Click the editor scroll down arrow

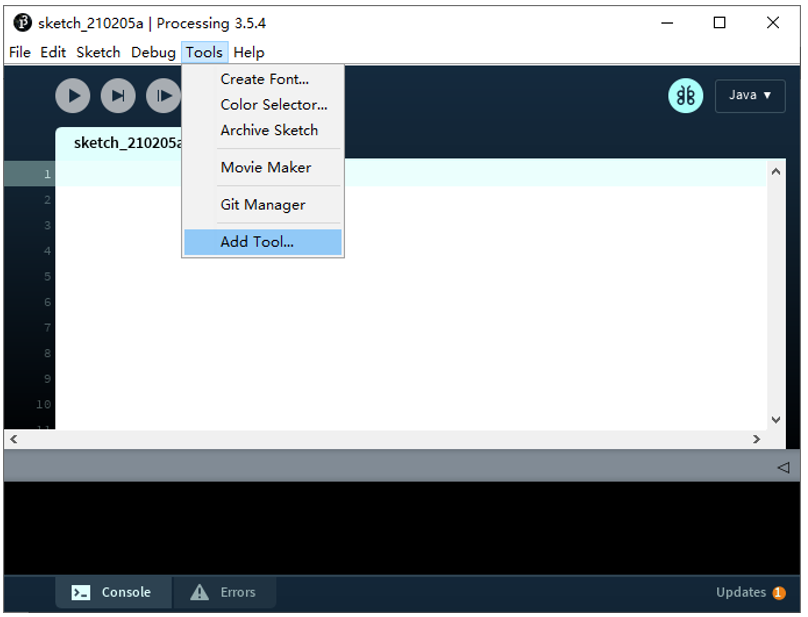776,420
